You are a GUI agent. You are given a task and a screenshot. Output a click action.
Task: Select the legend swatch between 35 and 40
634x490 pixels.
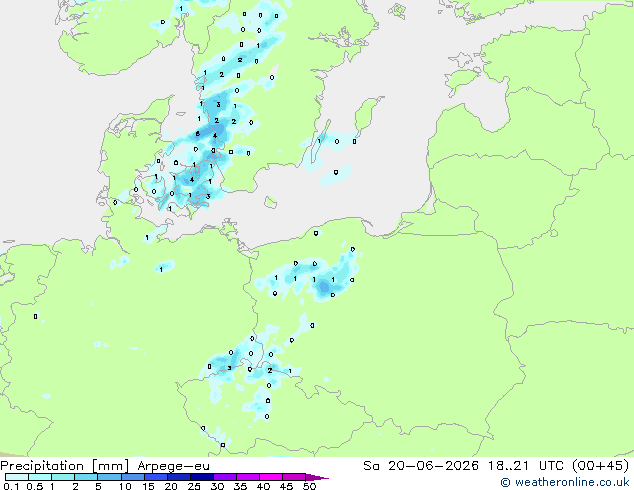[248, 477]
